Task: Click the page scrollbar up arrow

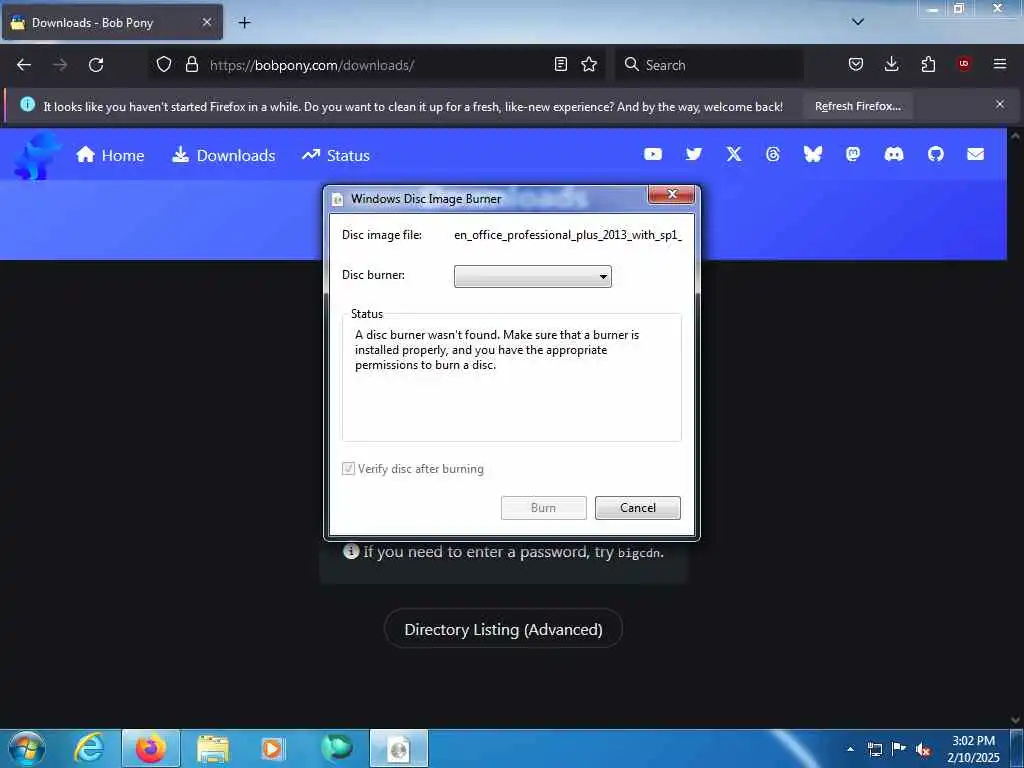Action: (1016, 136)
